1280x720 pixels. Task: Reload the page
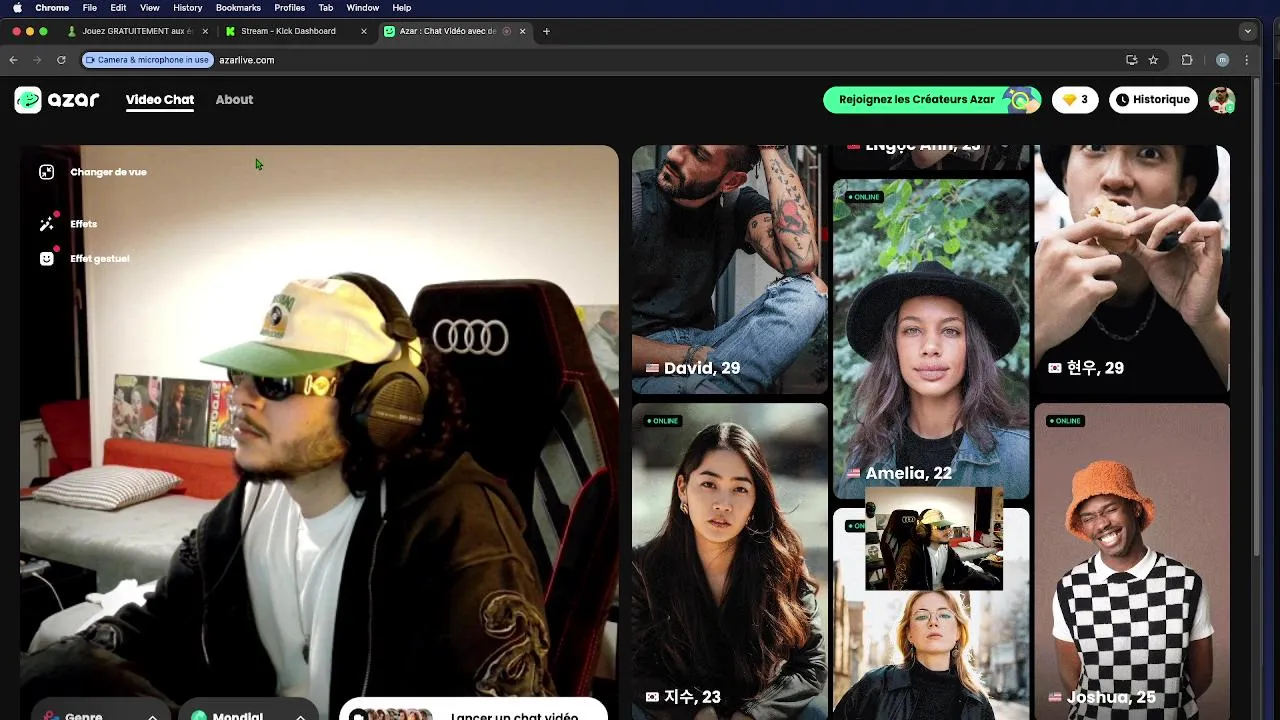coord(61,60)
